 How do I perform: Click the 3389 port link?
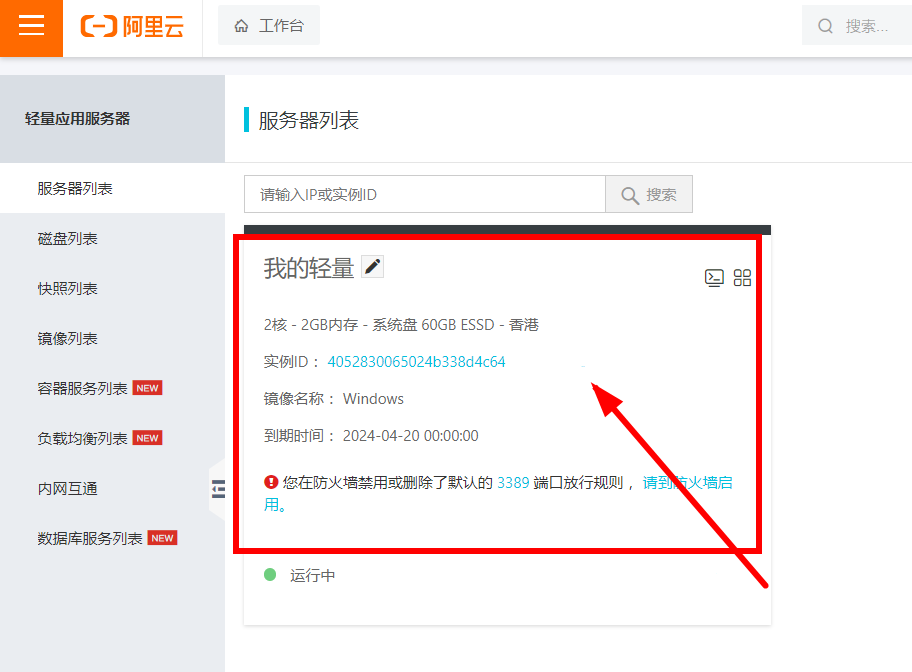513,483
